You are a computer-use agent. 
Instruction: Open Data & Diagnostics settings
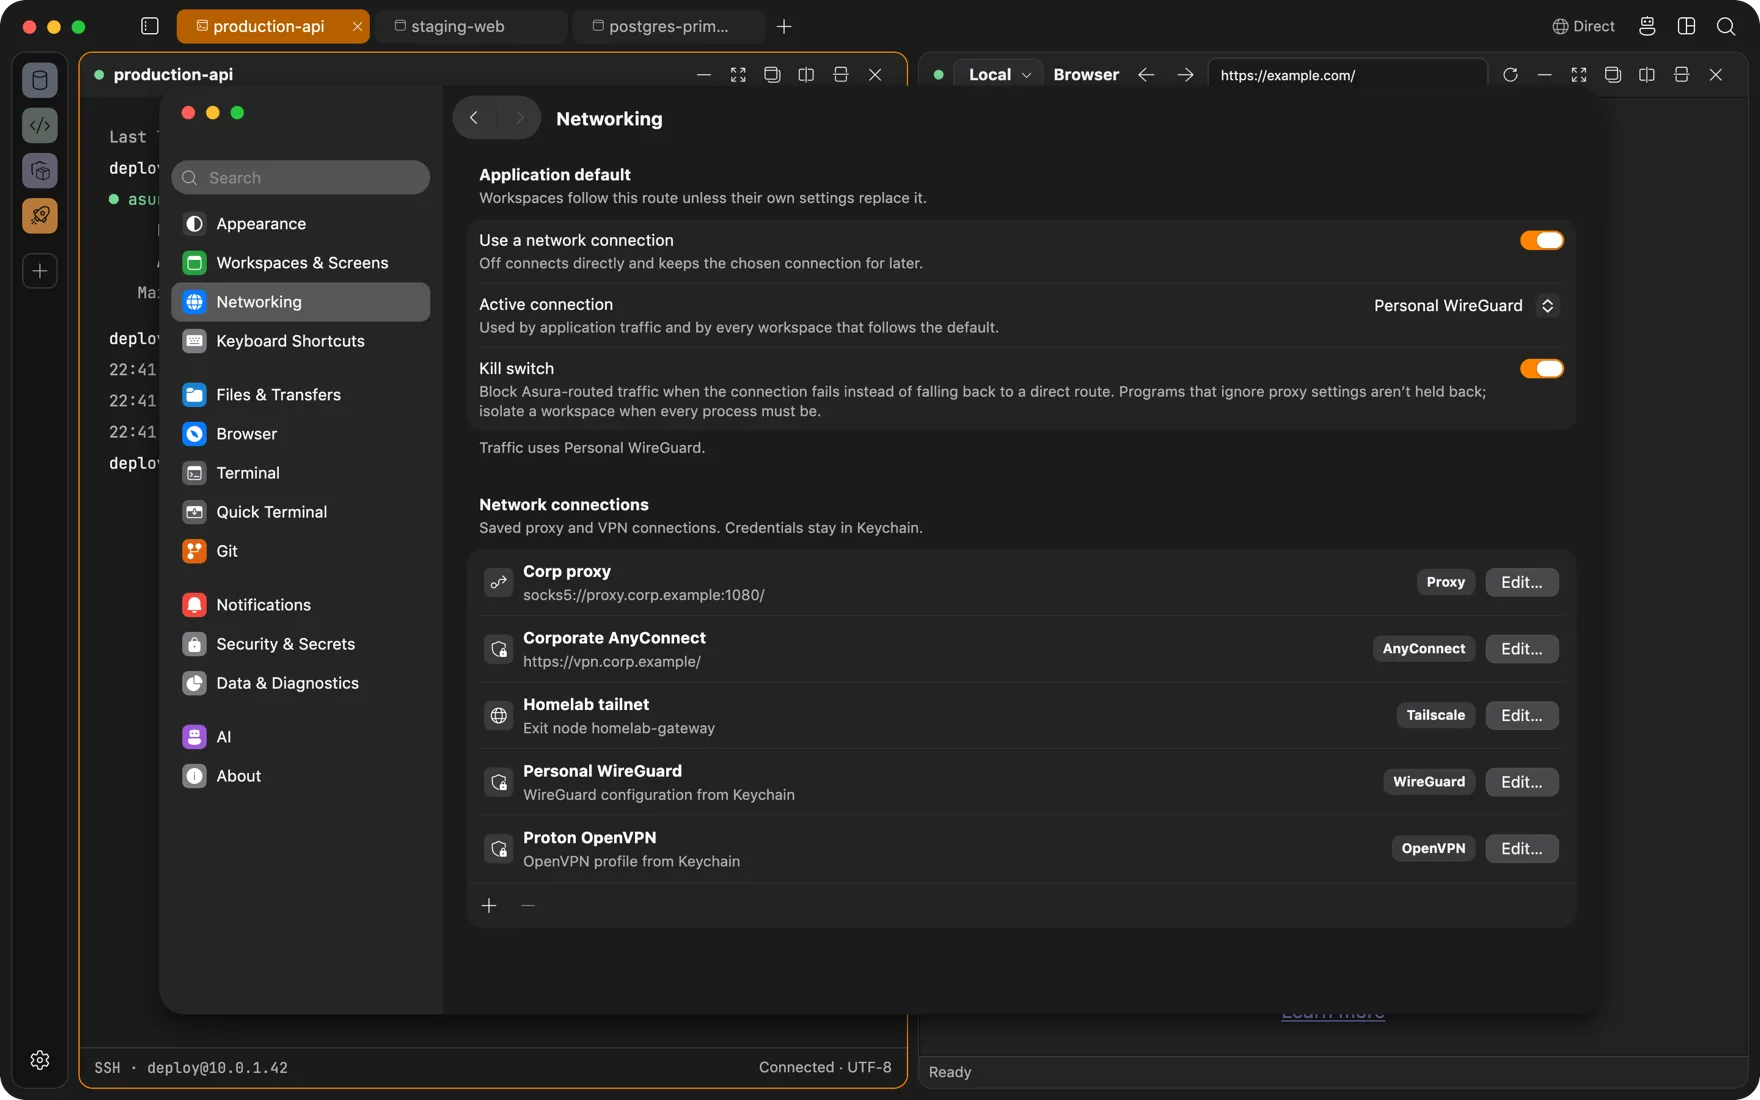tap(300, 683)
